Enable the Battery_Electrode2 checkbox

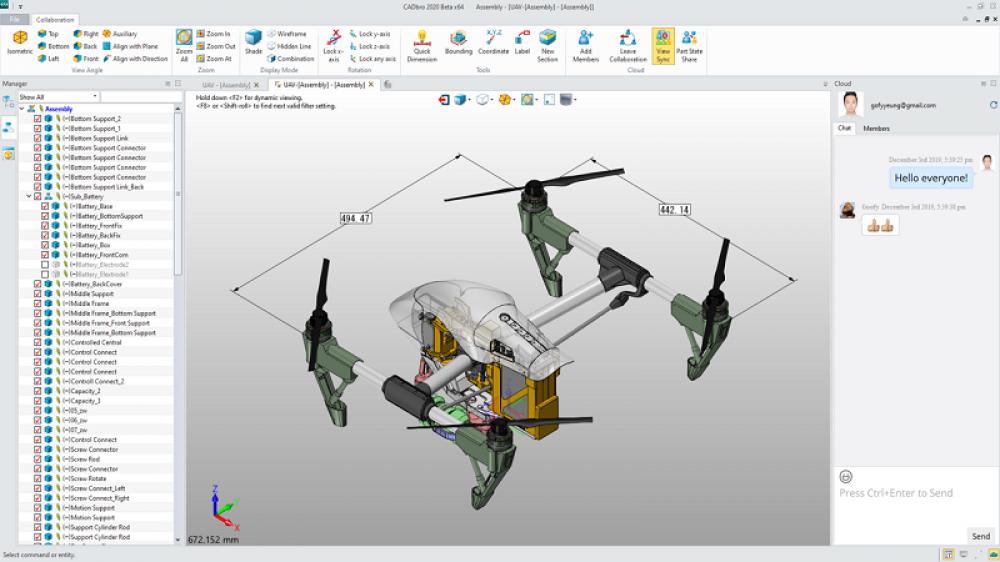pos(45,265)
